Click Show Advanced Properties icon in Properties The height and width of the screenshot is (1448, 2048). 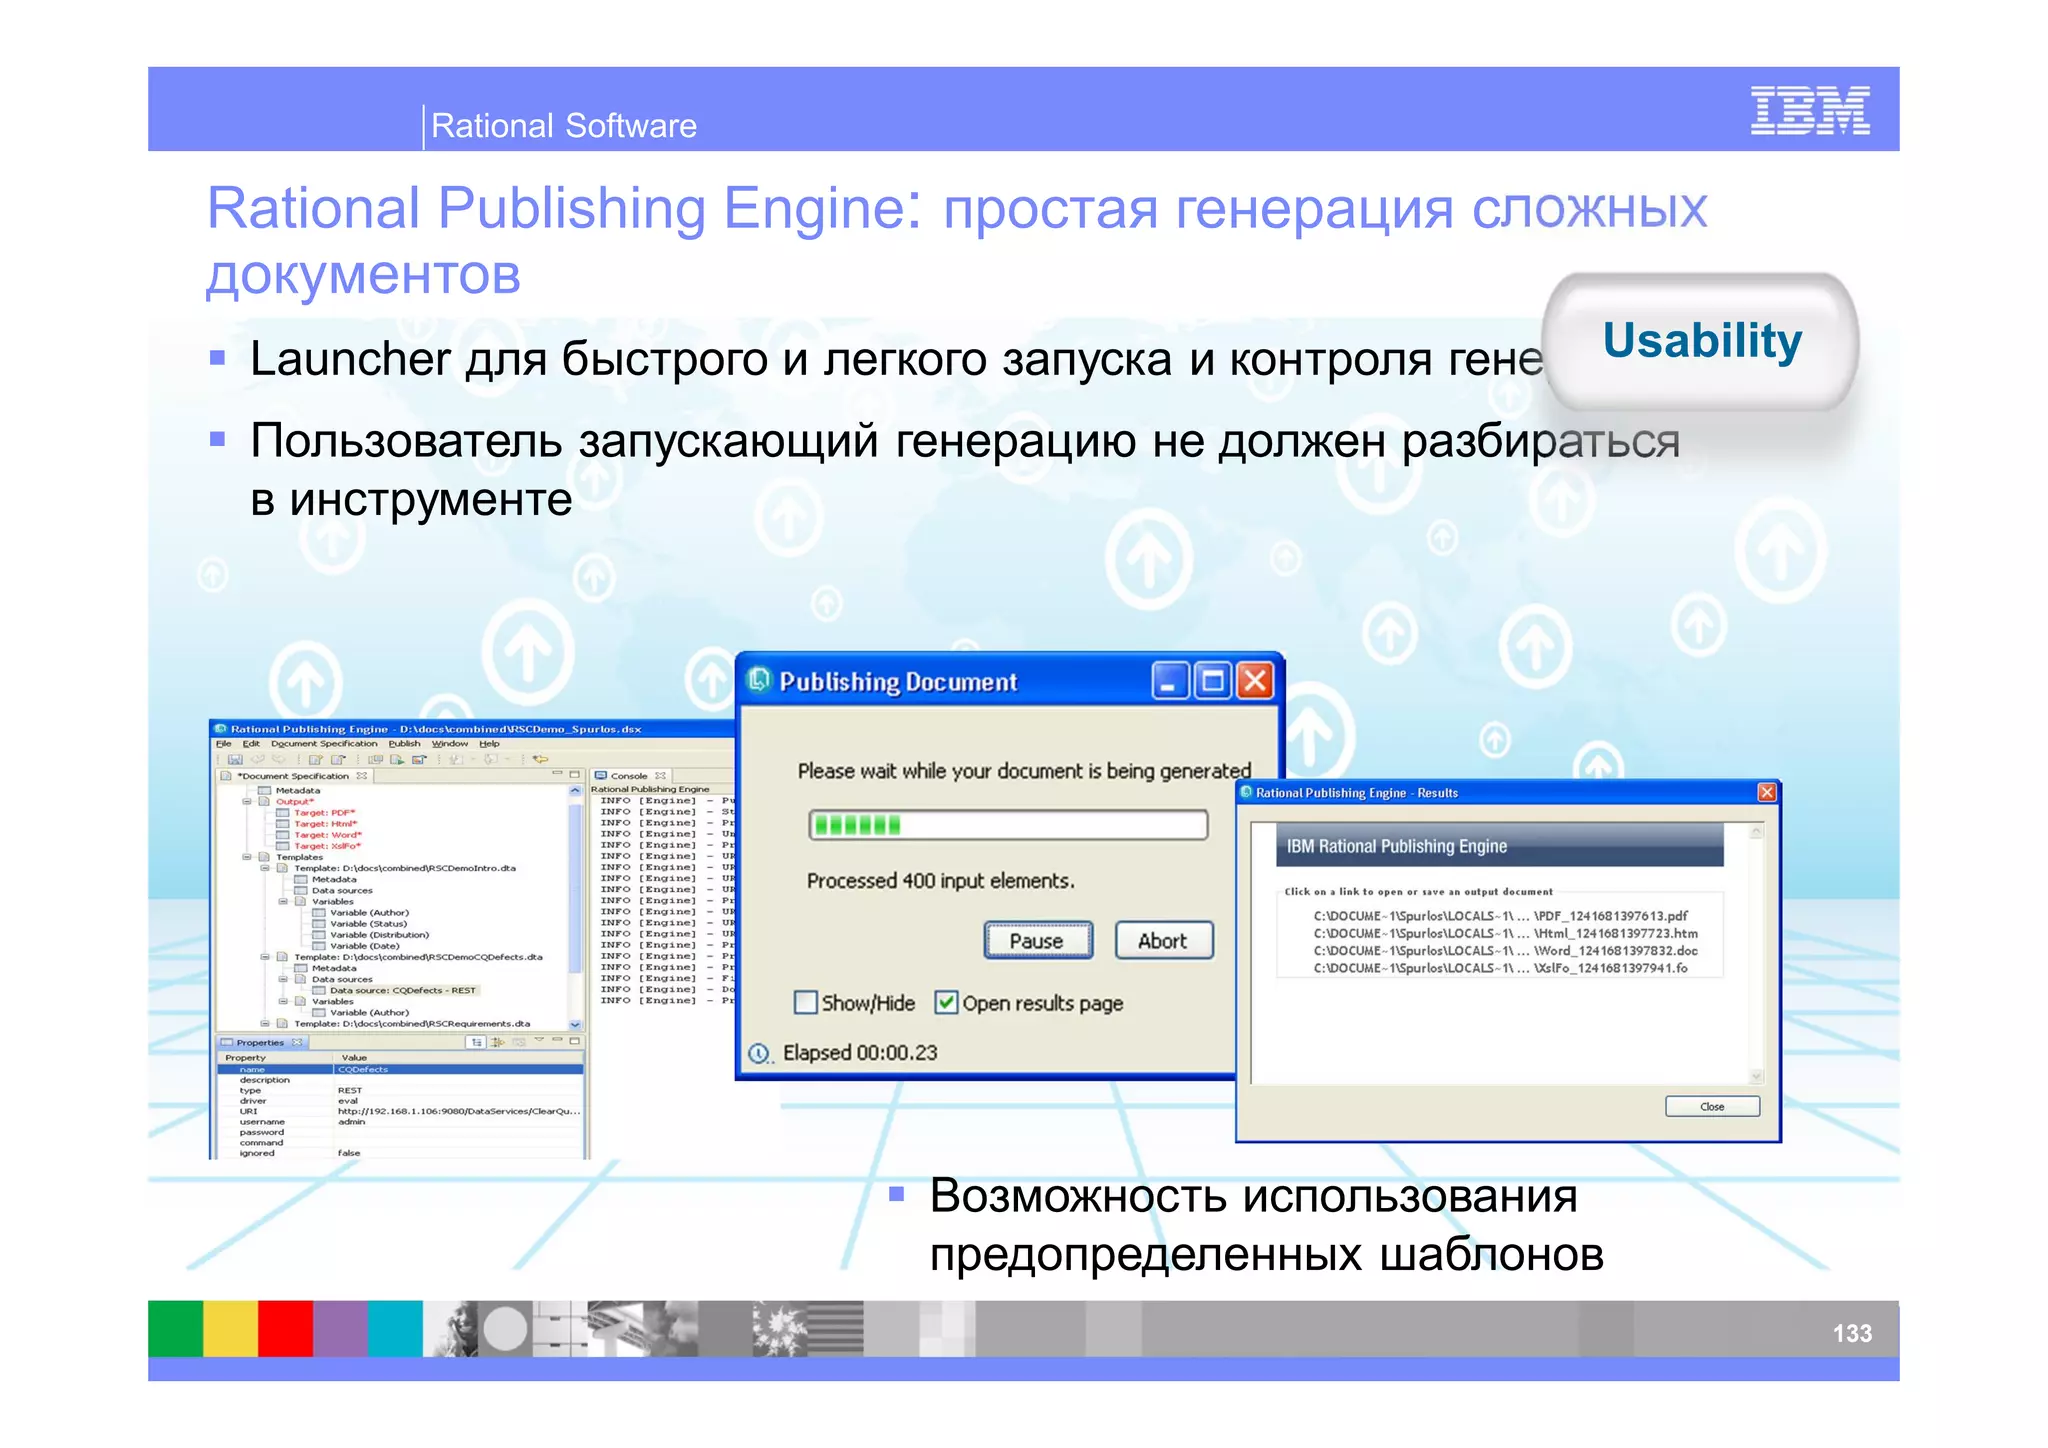point(497,1042)
